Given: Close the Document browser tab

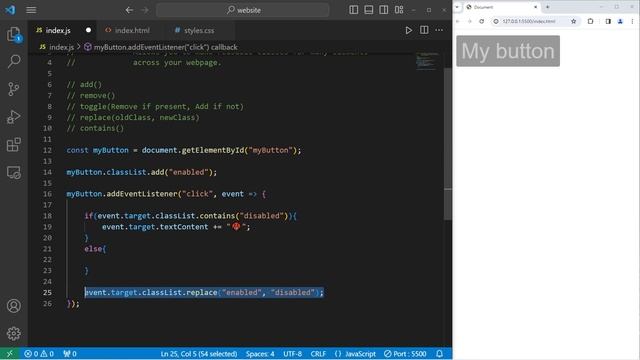Looking at the screenshot, I should click(x=535, y=7).
